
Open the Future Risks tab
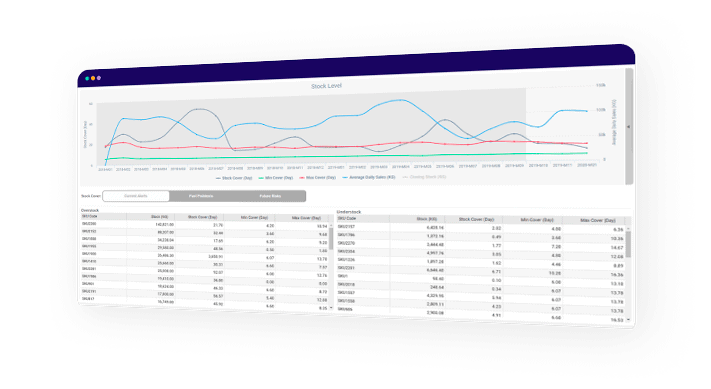coord(270,196)
